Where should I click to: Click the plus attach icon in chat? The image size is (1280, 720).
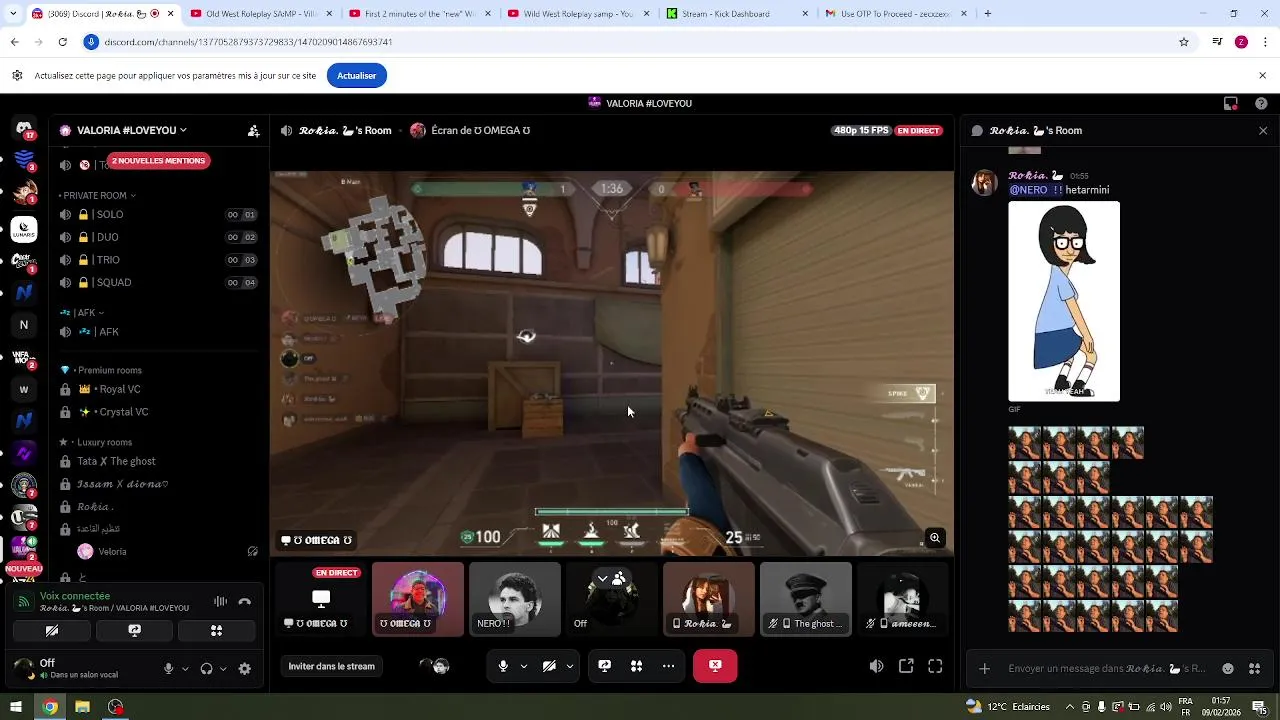point(985,669)
